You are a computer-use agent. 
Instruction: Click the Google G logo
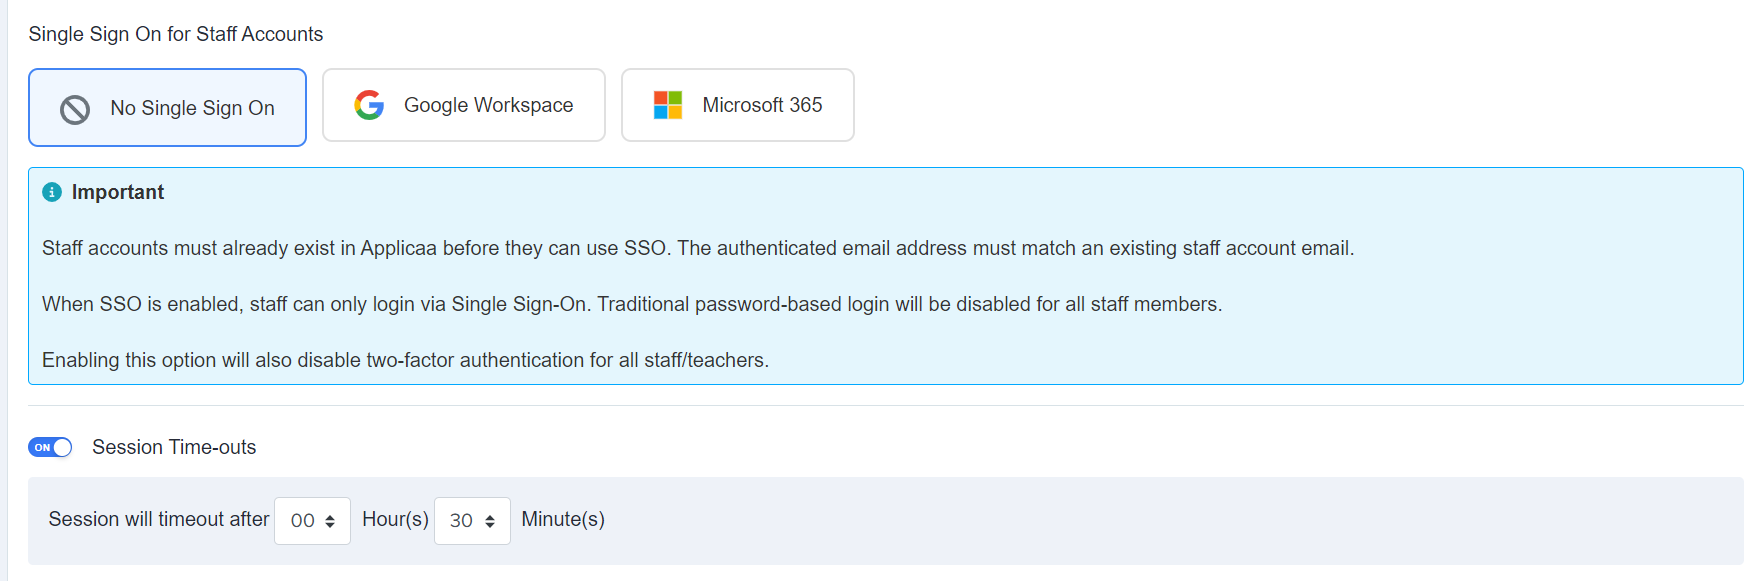click(369, 105)
